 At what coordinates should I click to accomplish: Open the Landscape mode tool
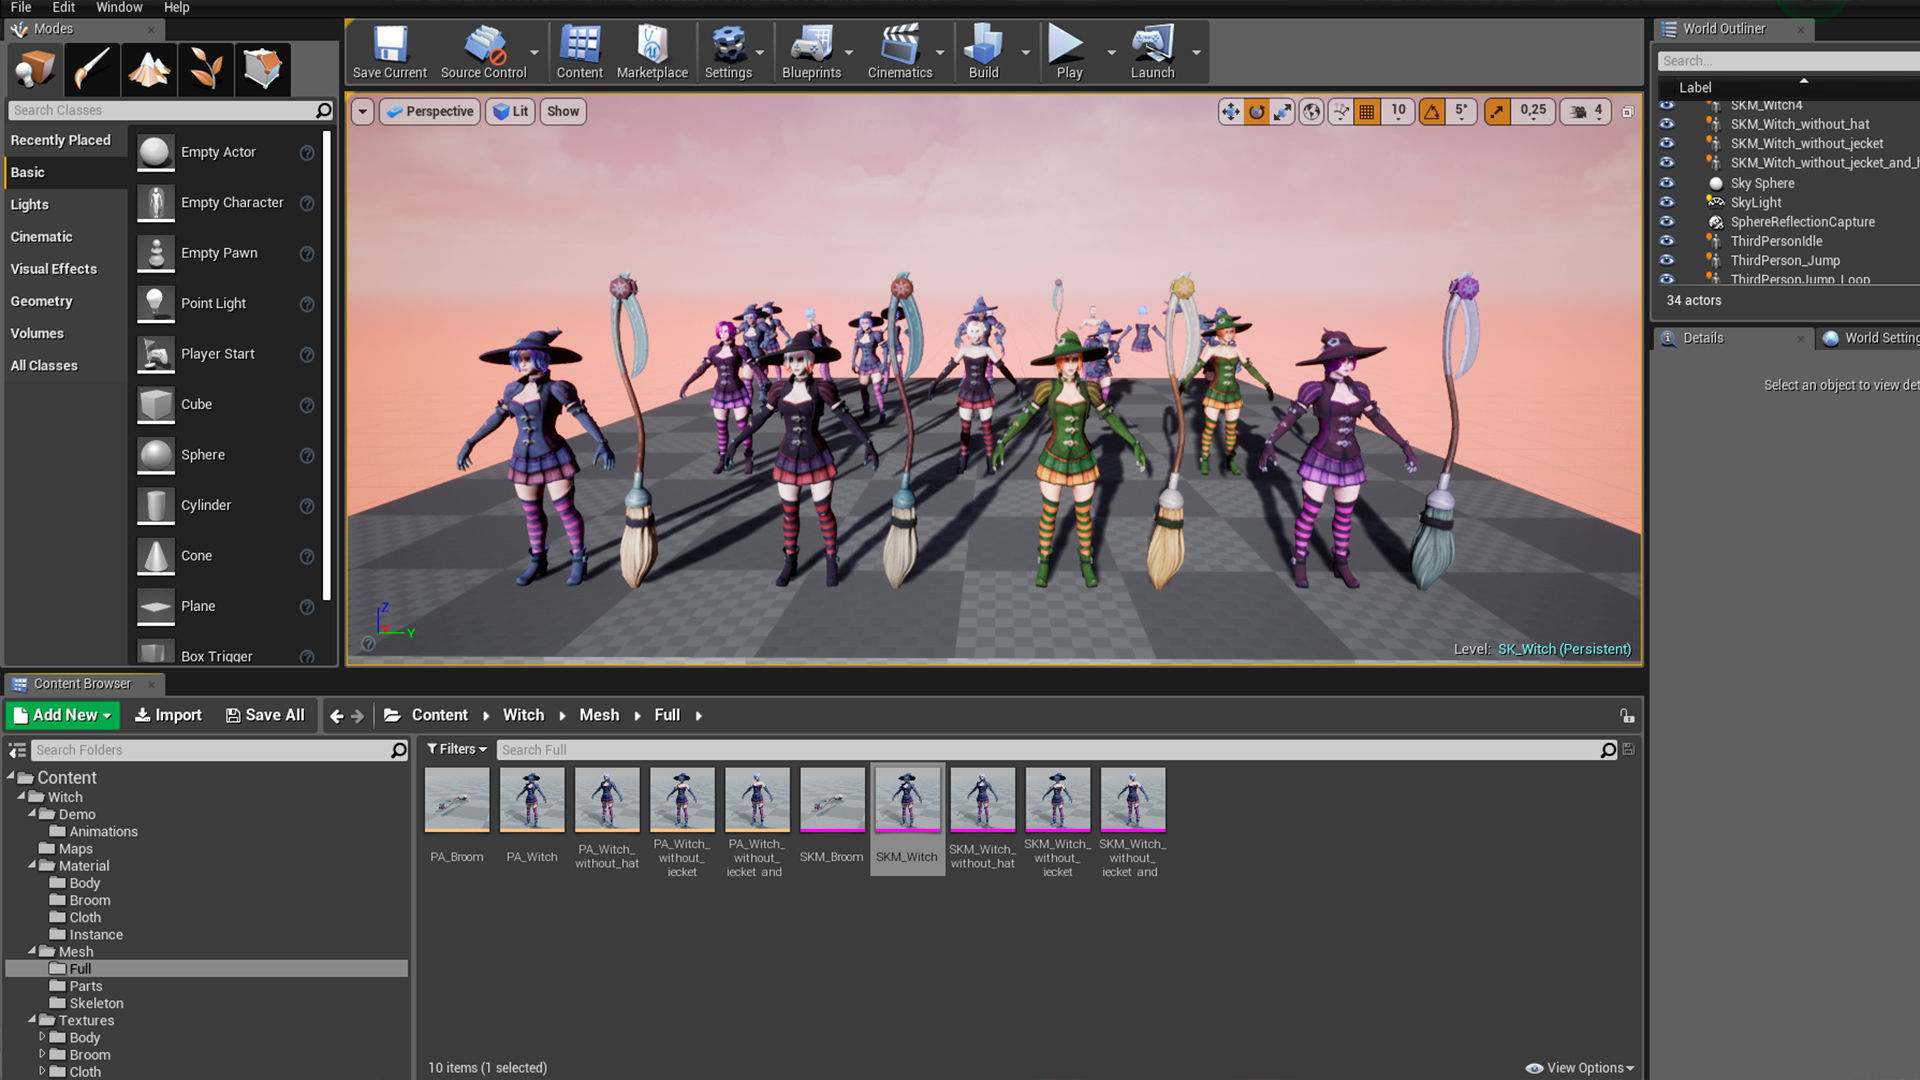click(149, 69)
